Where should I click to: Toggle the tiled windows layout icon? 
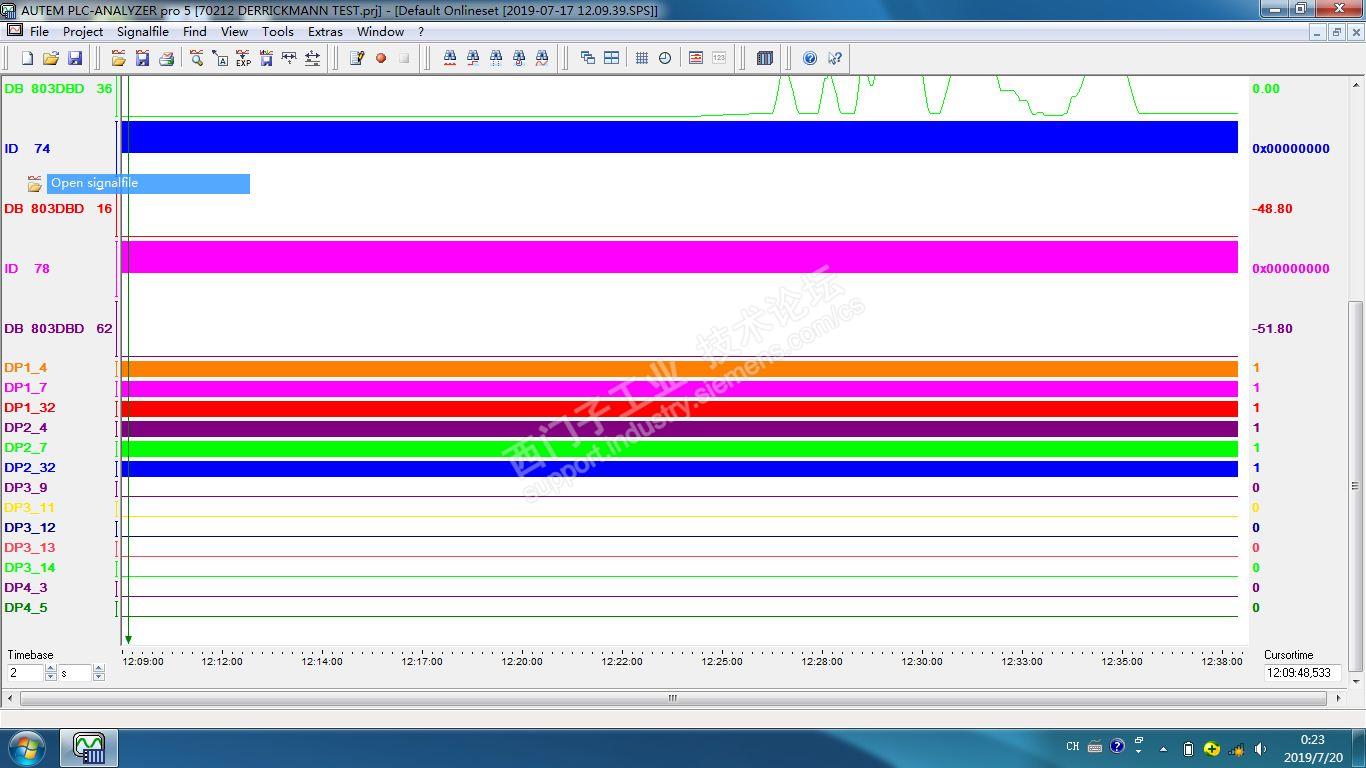pyautogui.click(x=611, y=58)
